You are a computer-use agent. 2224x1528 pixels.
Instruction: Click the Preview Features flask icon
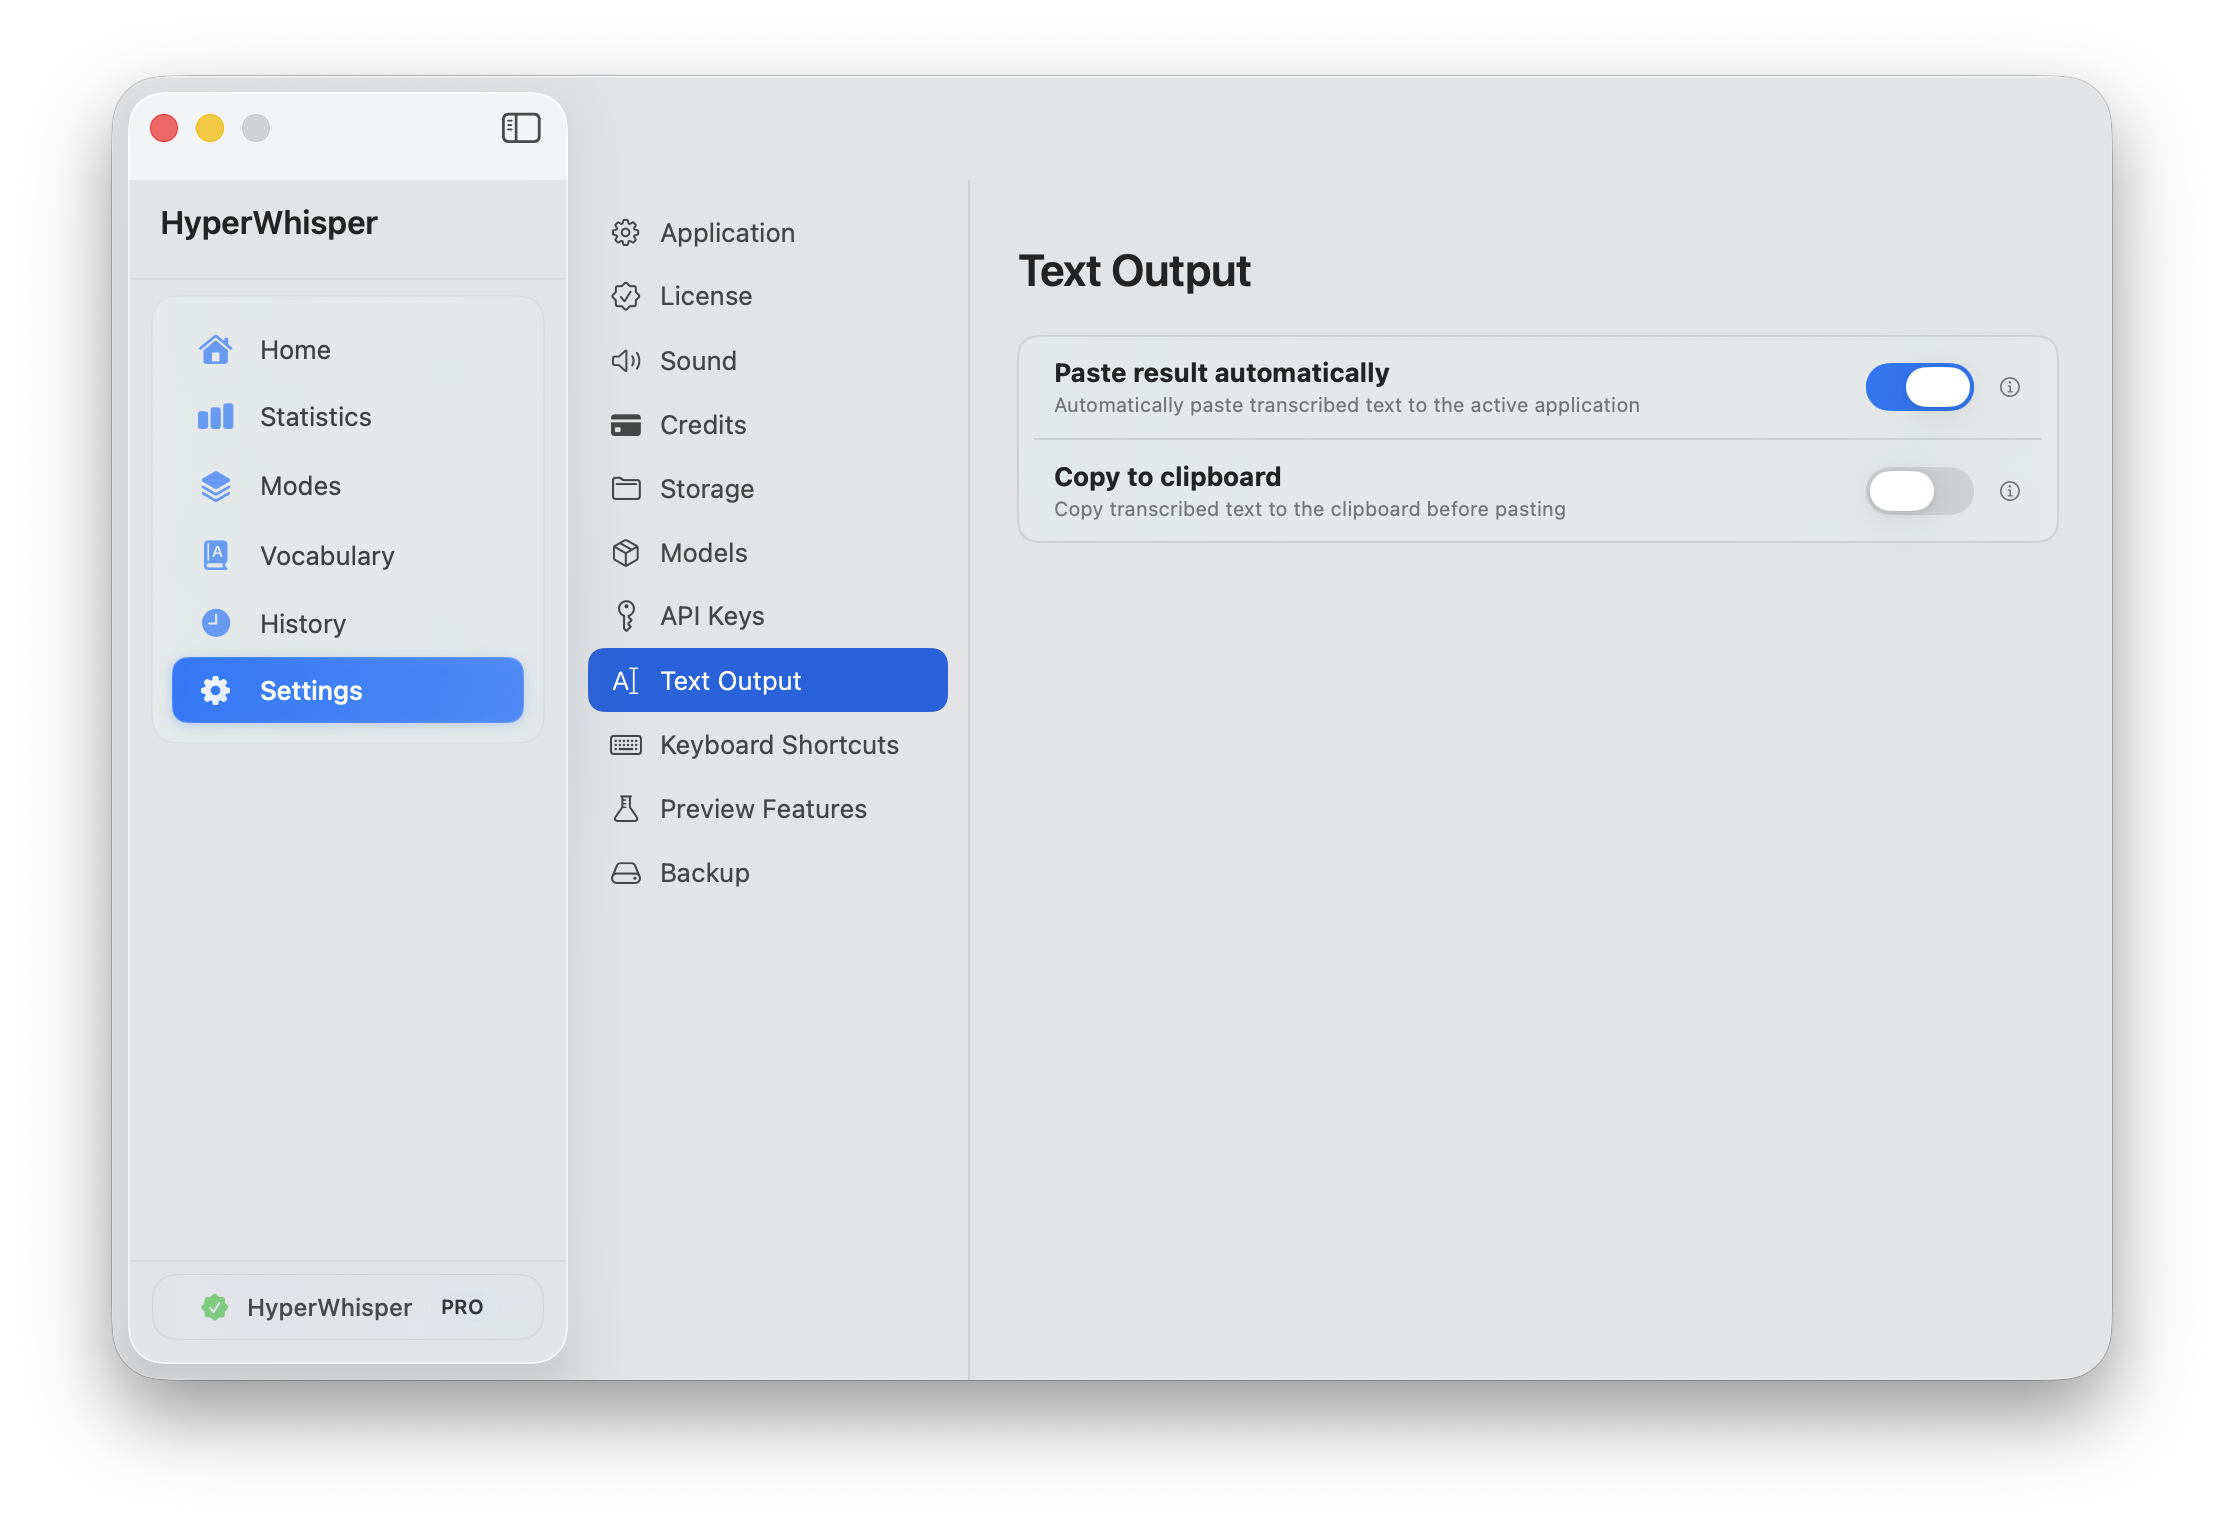626,808
